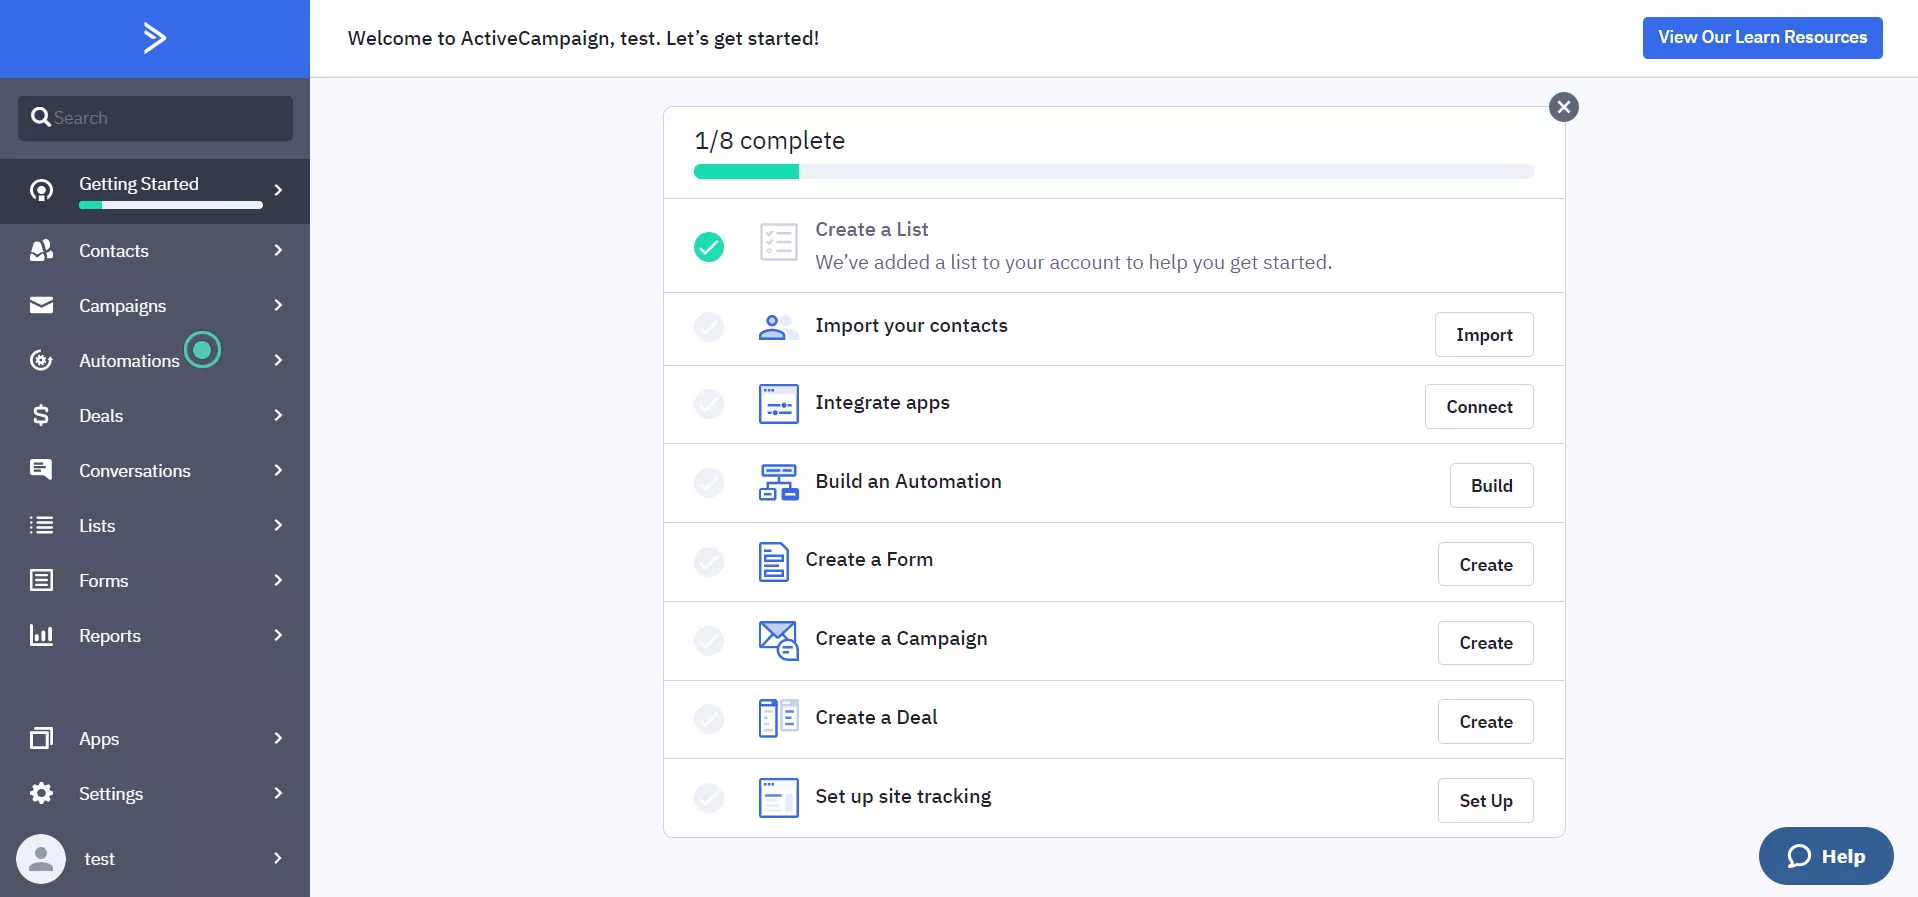Image resolution: width=1918 pixels, height=897 pixels.
Task: Open the Campaigns menu item
Action: pos(155,305)
